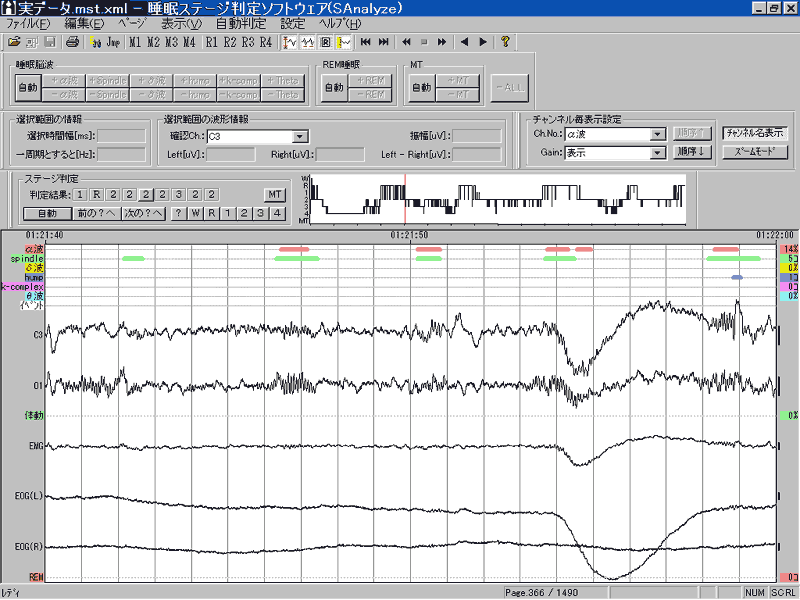
Task: Click the stage 4 button
Action: tap(277, 213)
